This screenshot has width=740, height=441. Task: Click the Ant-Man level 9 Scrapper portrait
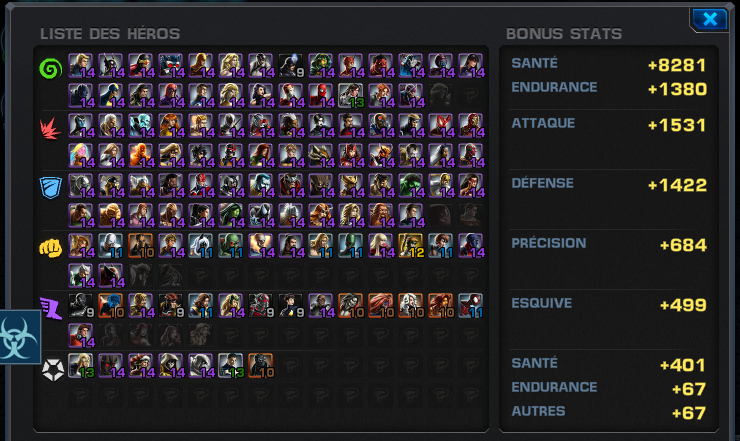pyautogui.click(x=261, y=306)
